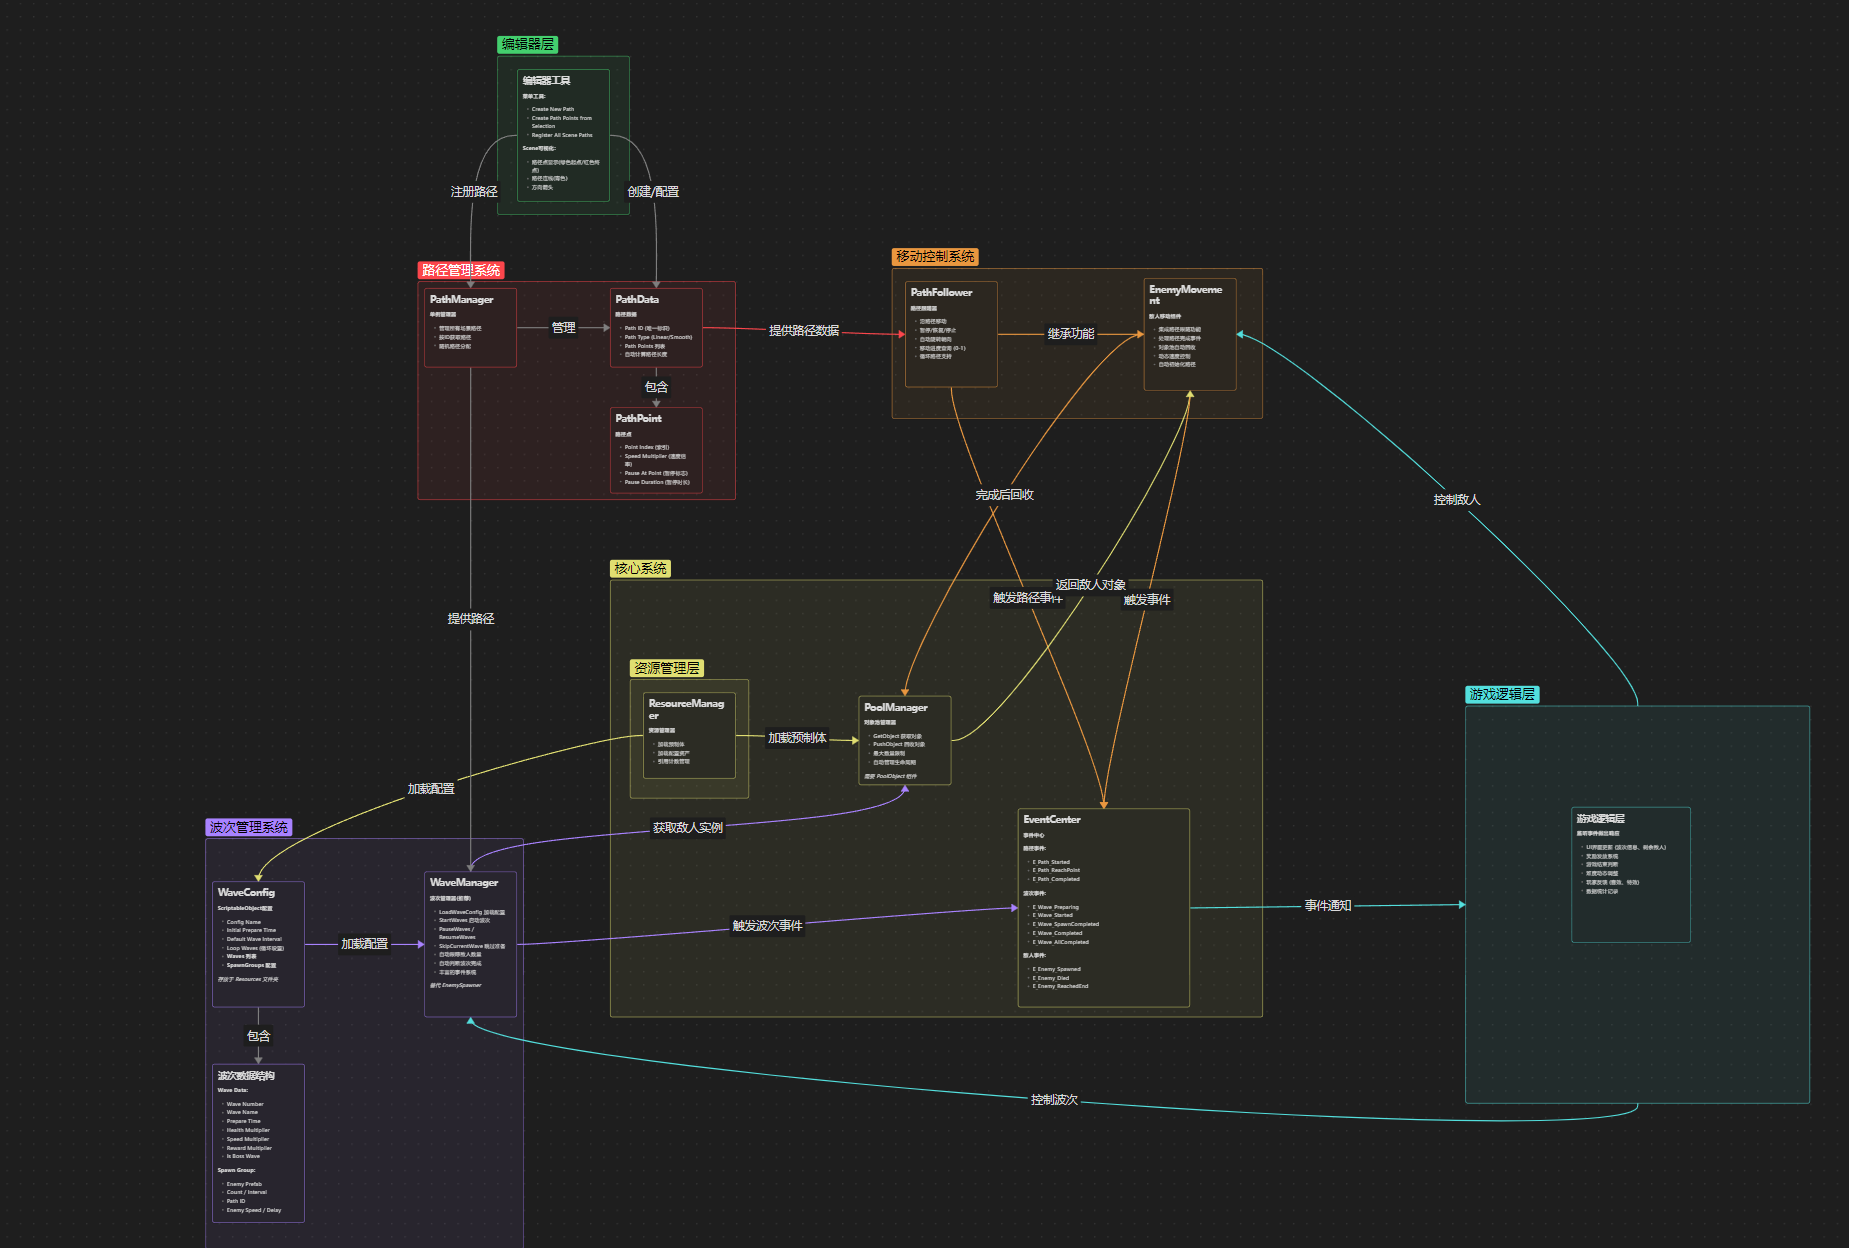Click the ResourceManager node title

point(686,709)
